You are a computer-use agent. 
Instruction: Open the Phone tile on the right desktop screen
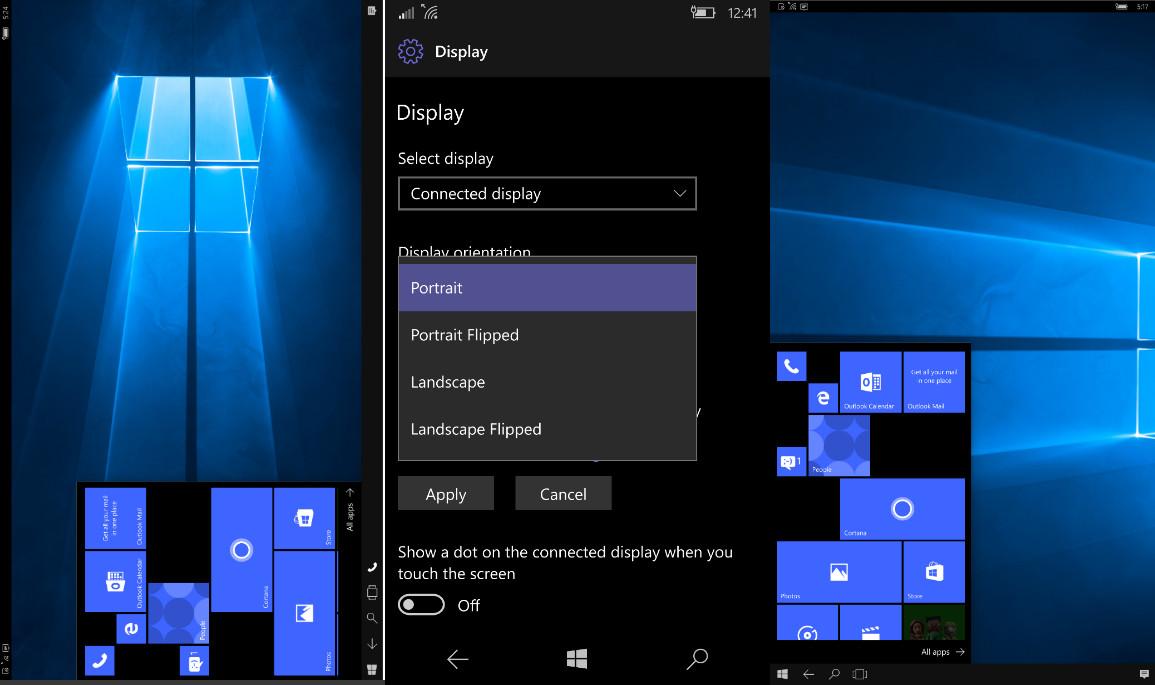point(791,366)
